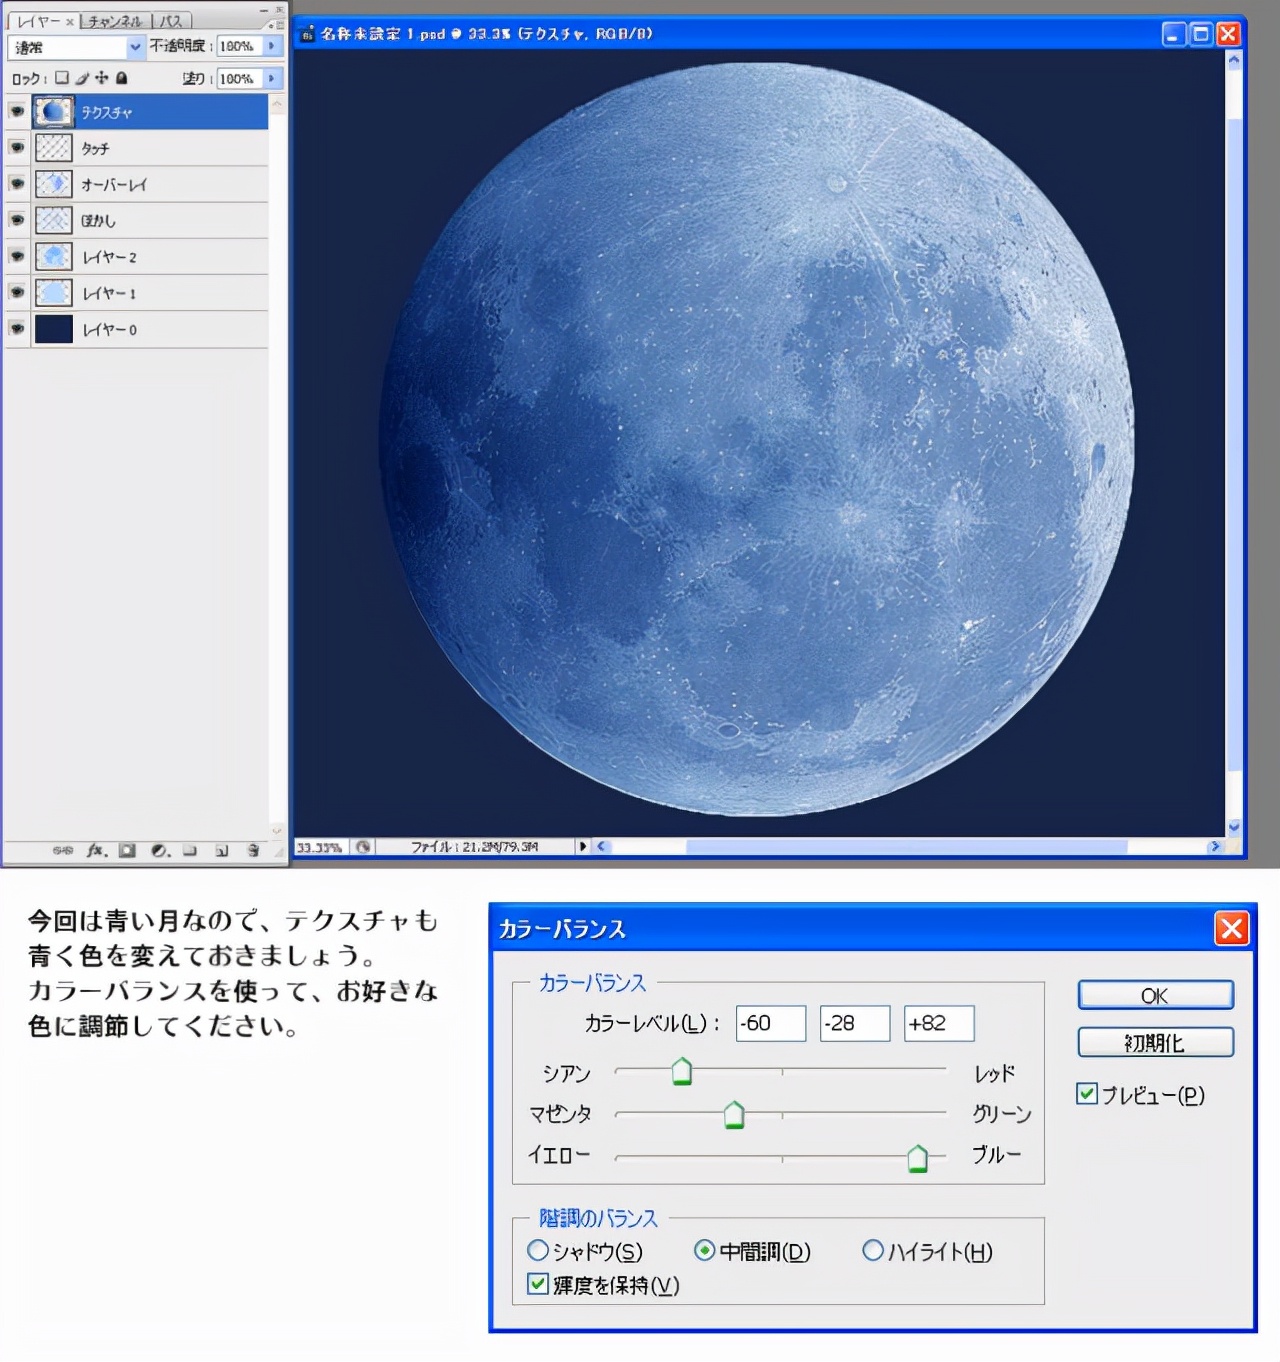Click the +82 color level field
This screenshot has width=1280, height=1362.
[939, 1023]
